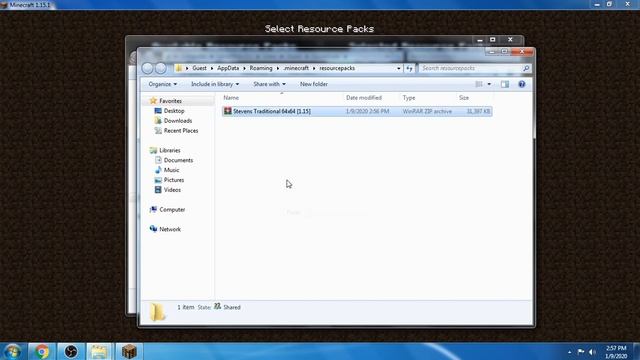Image resolution: width=640 pixels, height=360 pixels.
Task: Open the Include in library dropdown
Action: pyautogui.click(x=215, y=84)
